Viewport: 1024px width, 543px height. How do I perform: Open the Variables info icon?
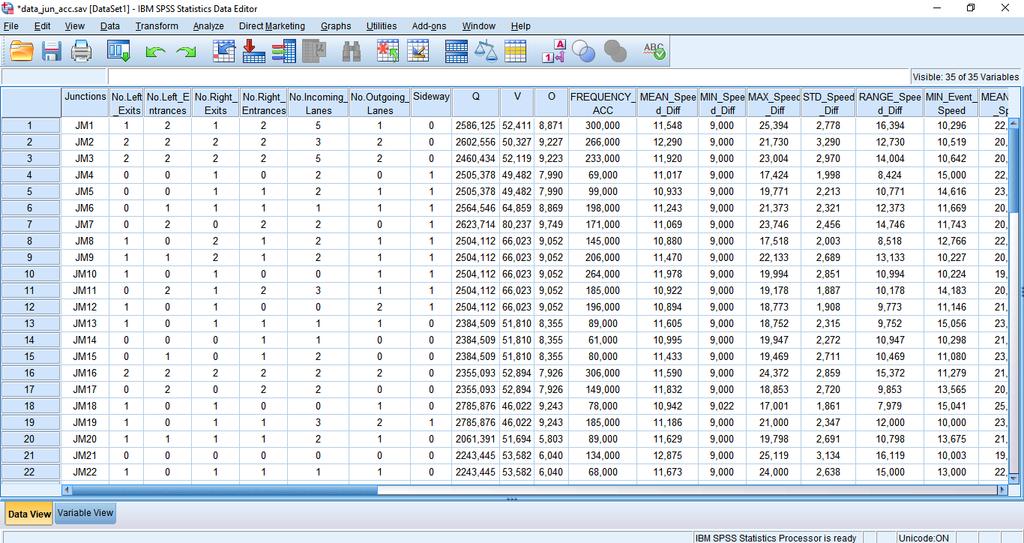point(284,51)
